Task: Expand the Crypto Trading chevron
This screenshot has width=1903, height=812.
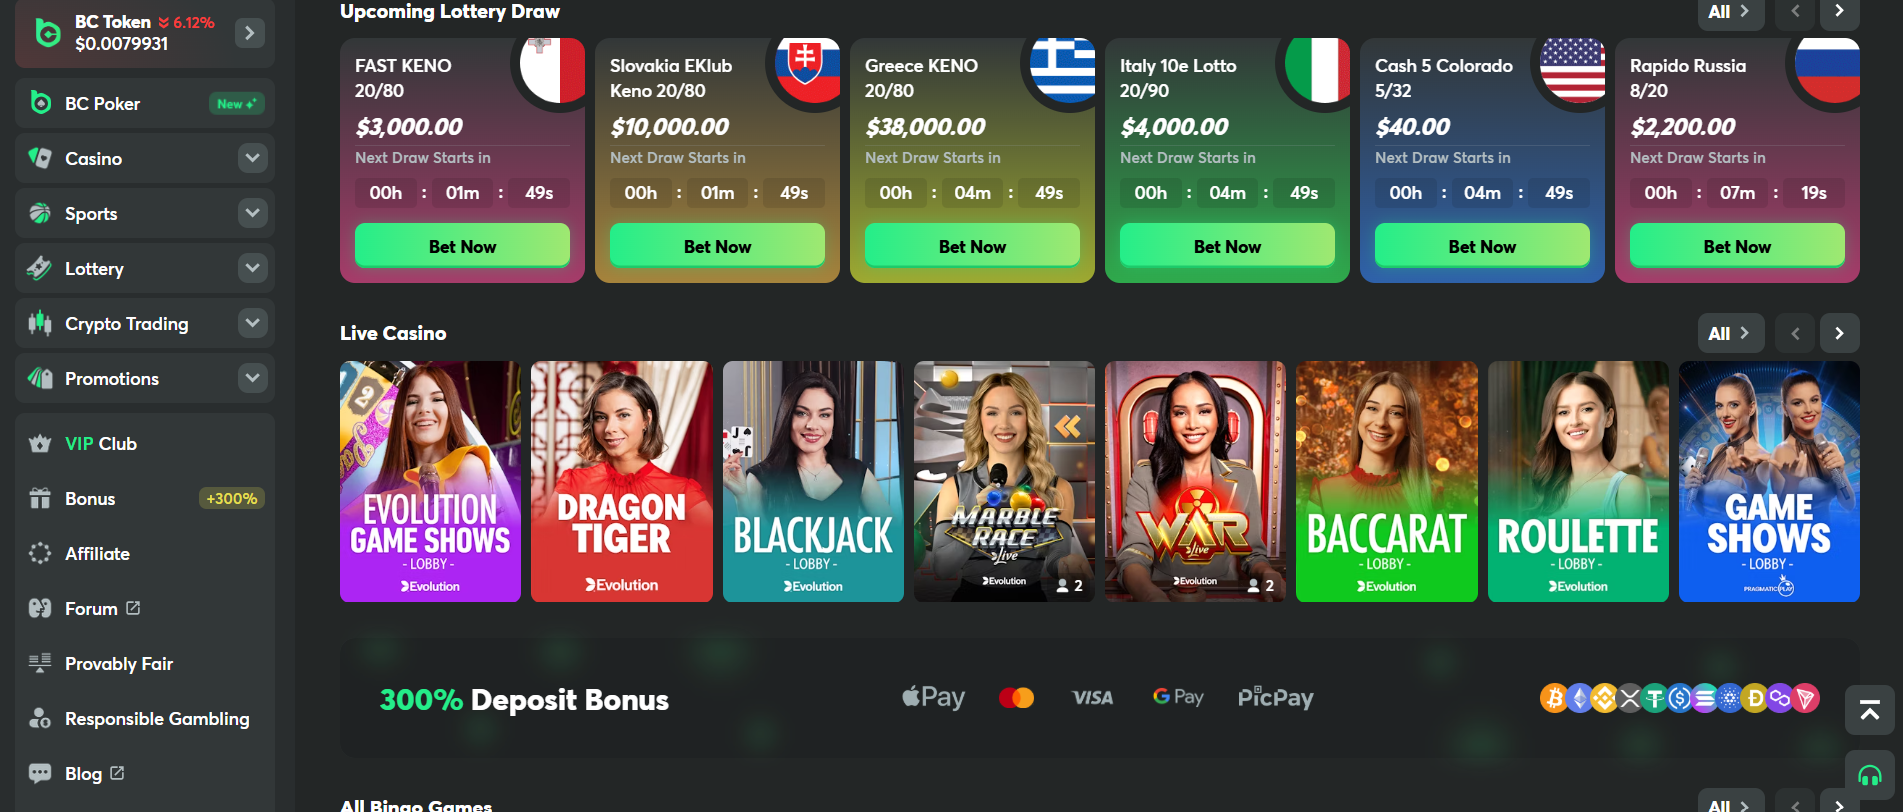Action: [252, 323]
